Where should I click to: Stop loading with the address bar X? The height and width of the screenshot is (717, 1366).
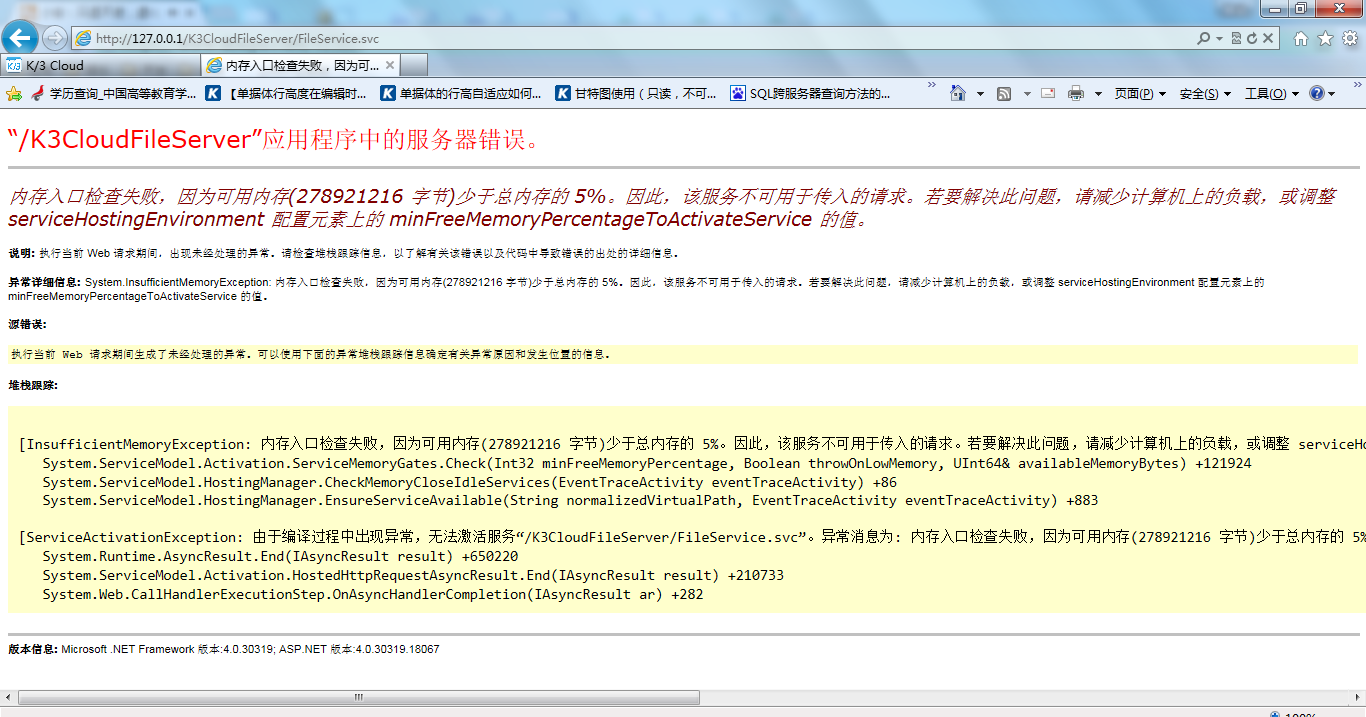[1268, 38]
